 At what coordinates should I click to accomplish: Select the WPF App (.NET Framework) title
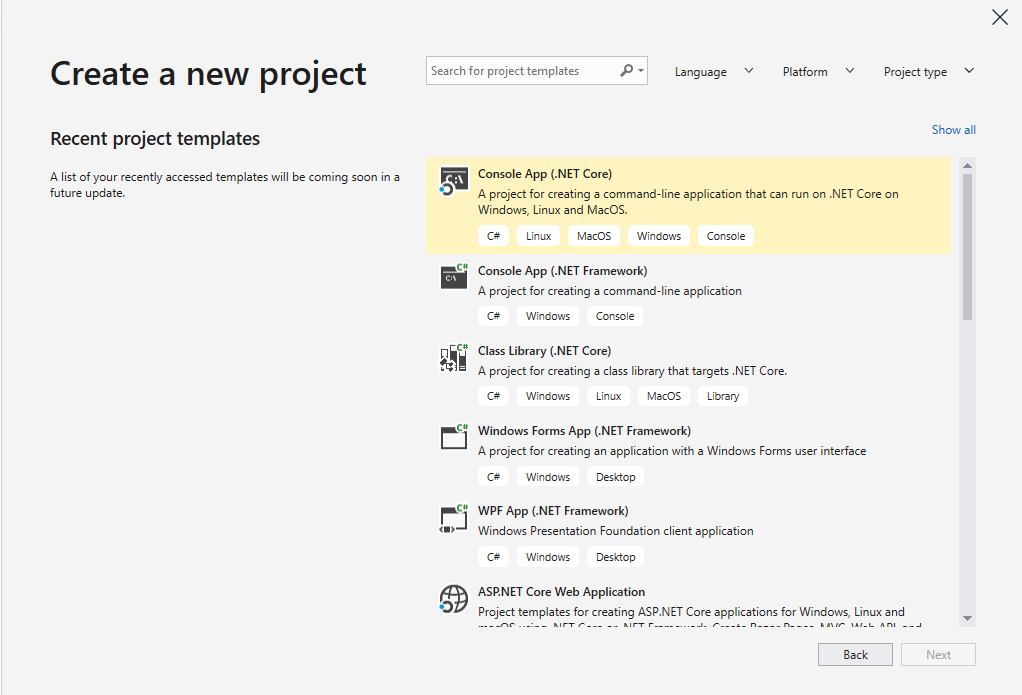[x=553, y=511]
